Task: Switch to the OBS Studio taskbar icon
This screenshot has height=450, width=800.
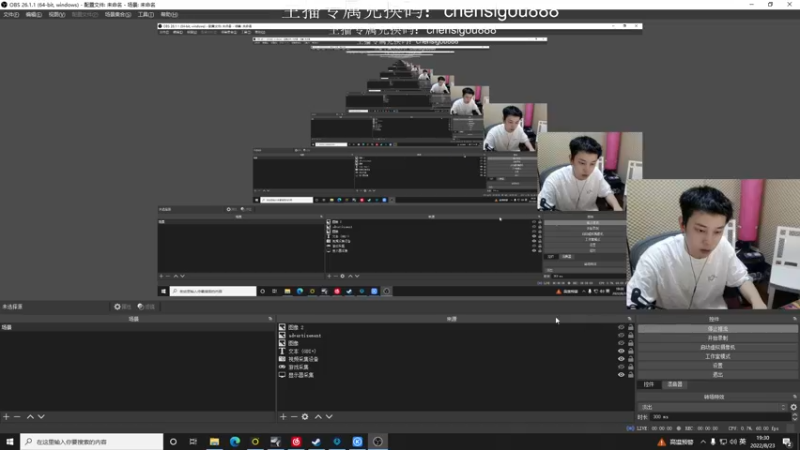Action: point(378,442)
